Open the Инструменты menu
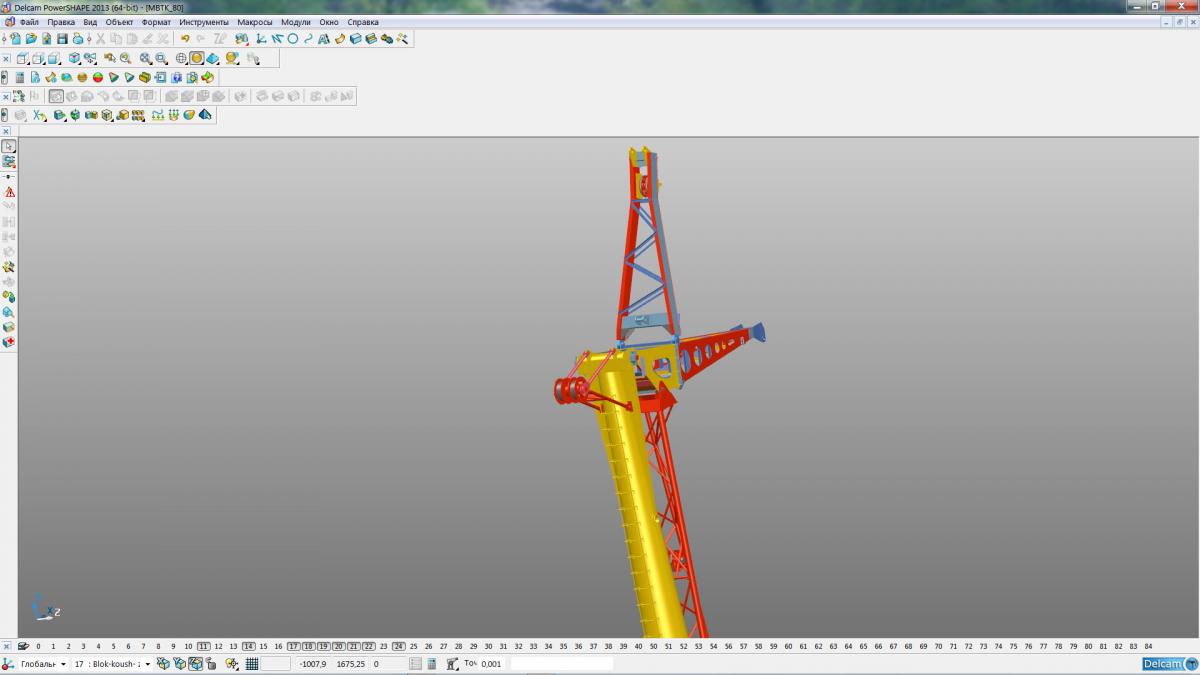Screen dimensions: 1200x675 pyautogui.click(x=204, y=22)
